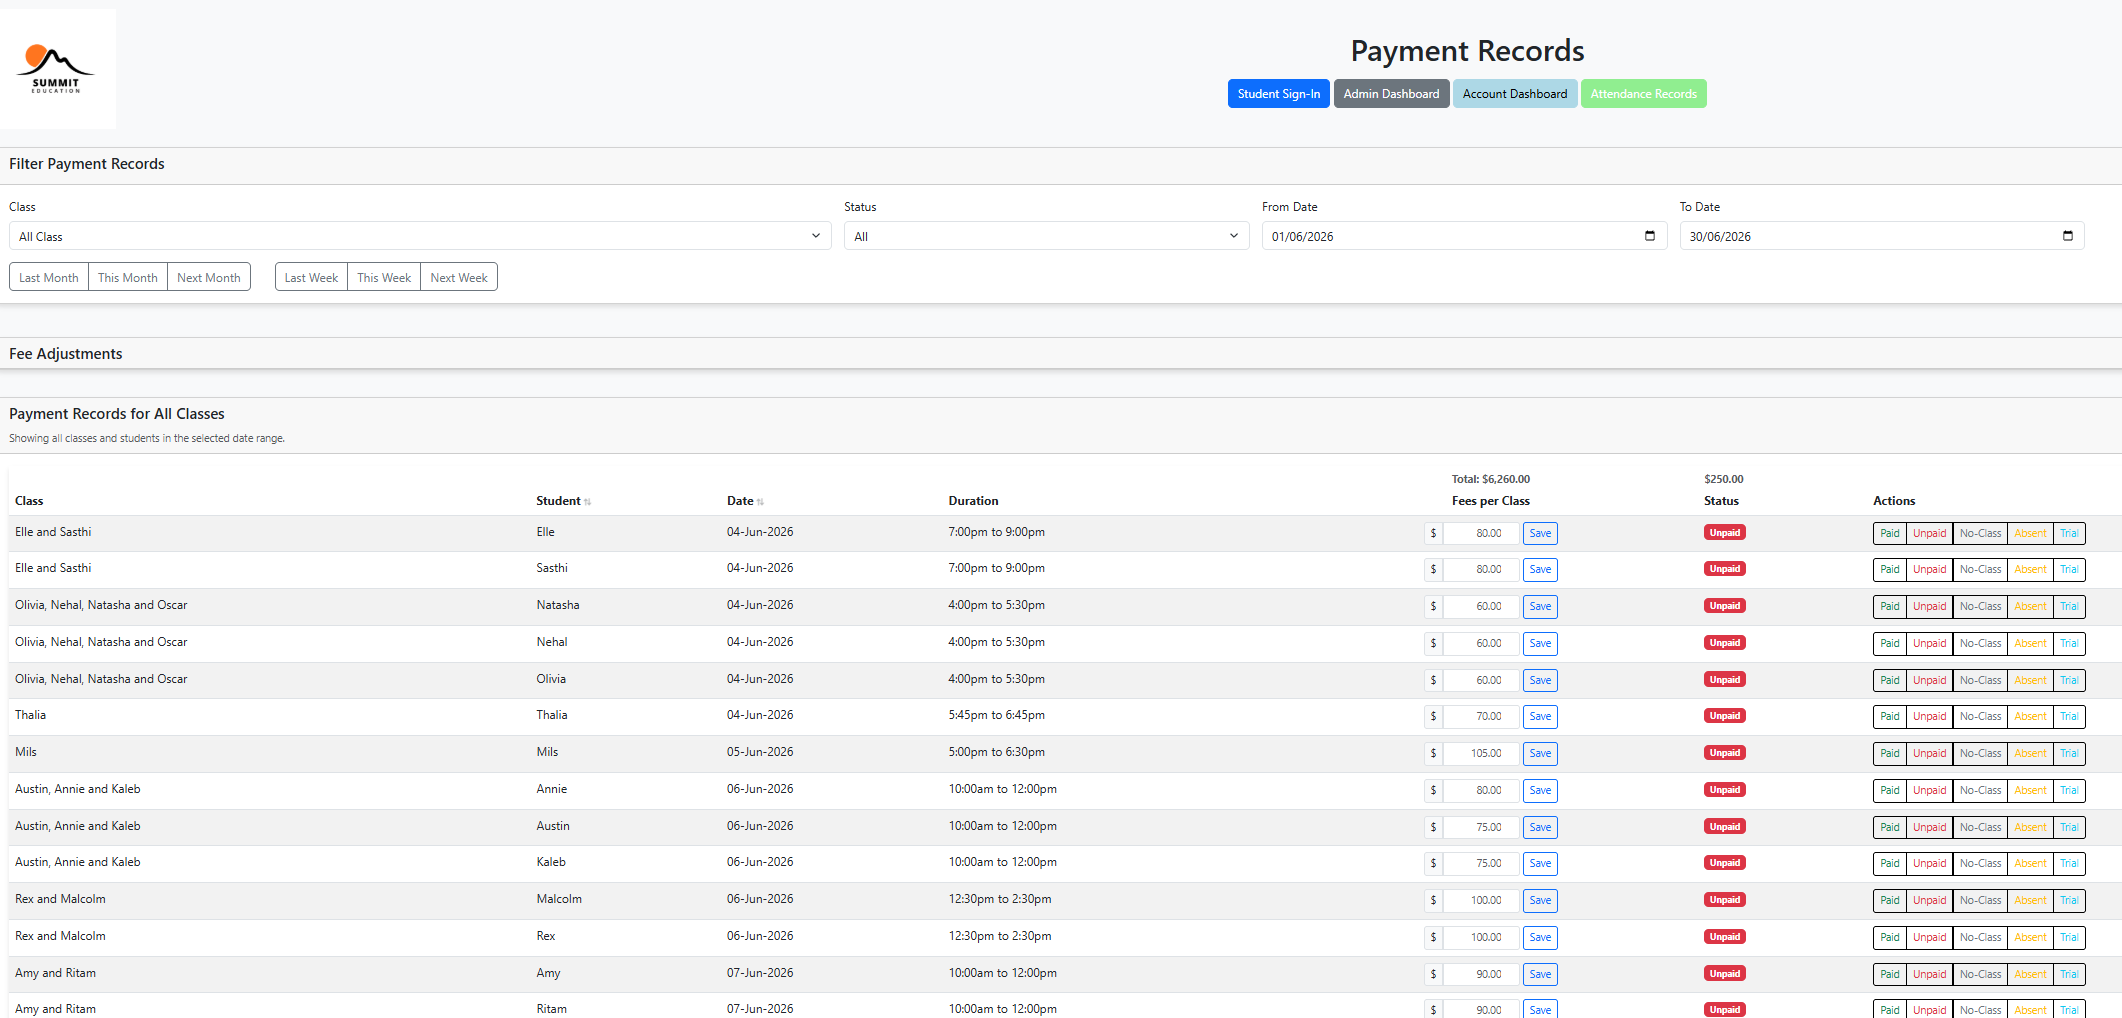Click Unpaid status badge in Annie's row
The width and height of the screenshot is (2122, 1018).
click(x=1724, y=790)
